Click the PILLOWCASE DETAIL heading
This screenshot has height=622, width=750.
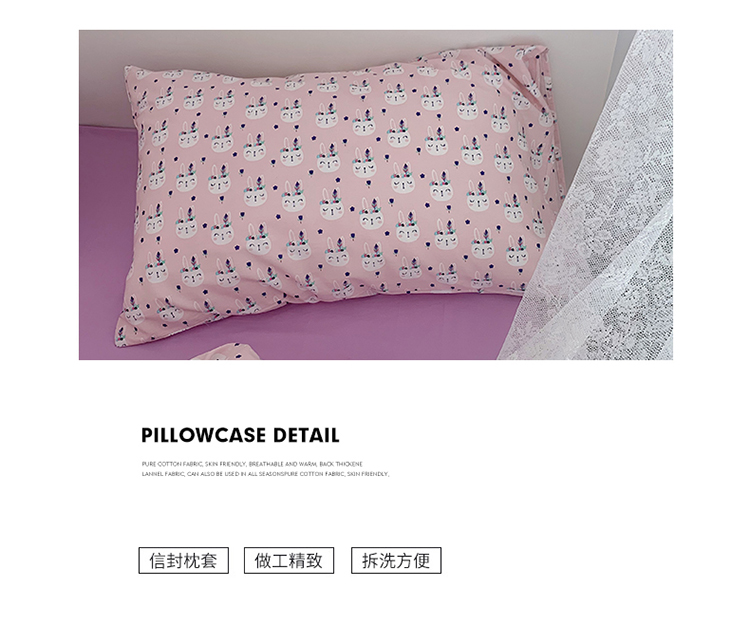(240, 435)
